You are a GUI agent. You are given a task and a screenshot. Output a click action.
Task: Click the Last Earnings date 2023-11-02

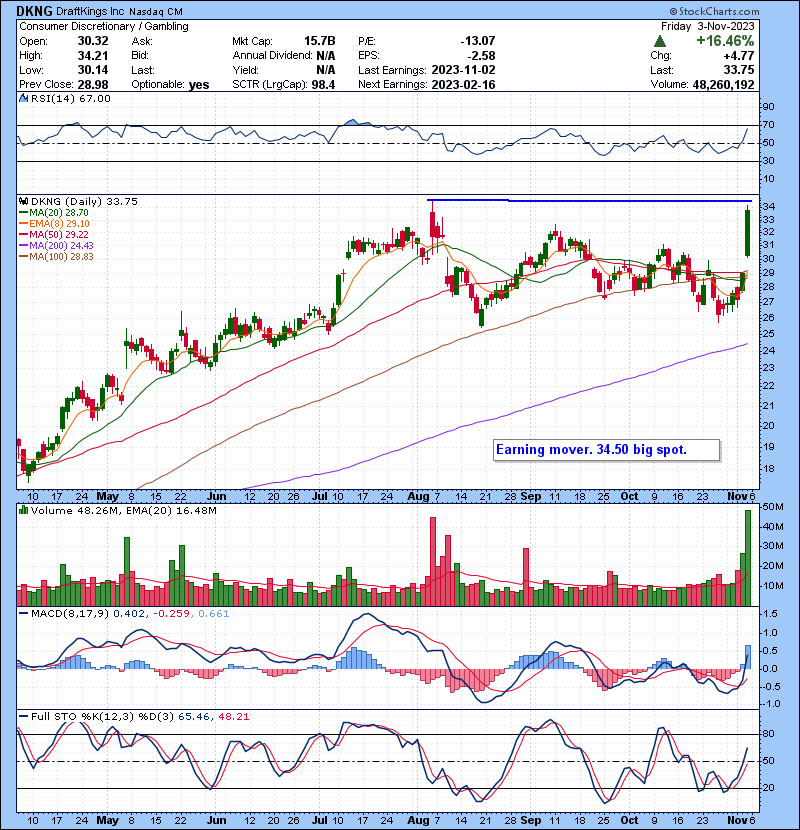click(x=463, y=70)
